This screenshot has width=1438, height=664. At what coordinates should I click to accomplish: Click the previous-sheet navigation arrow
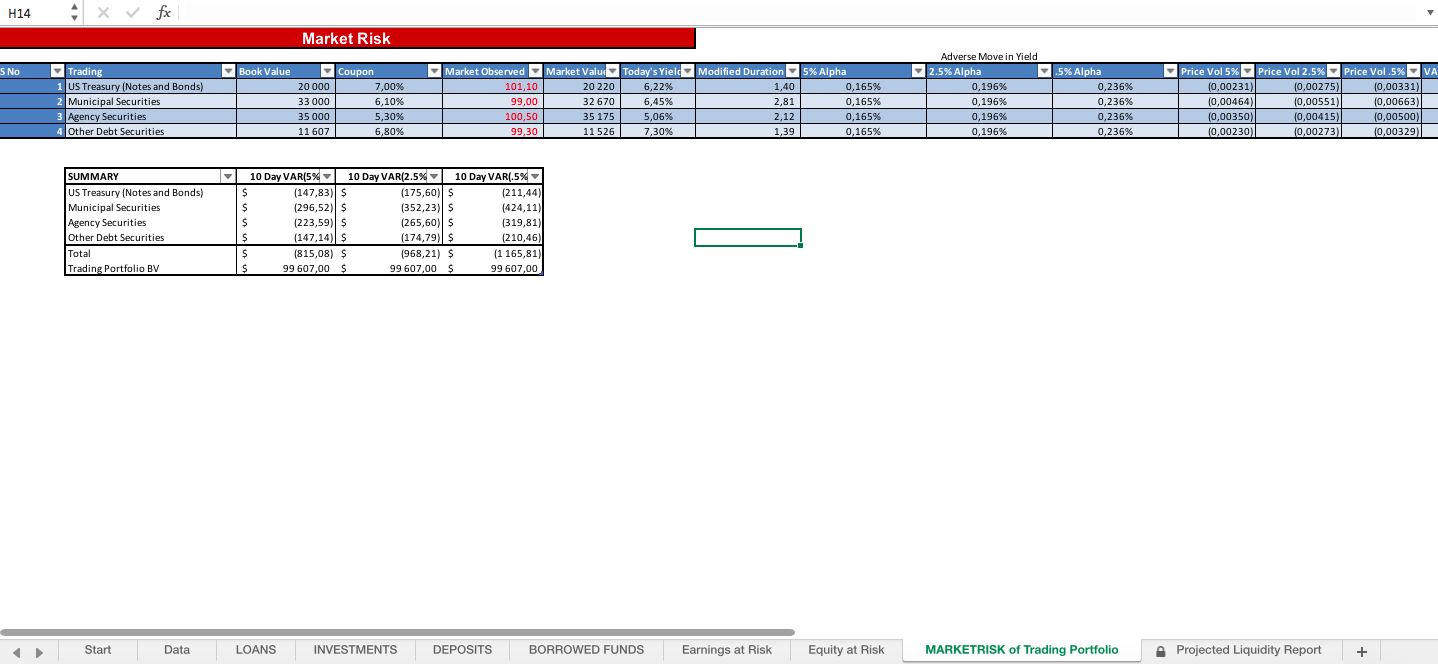click(15, 649)
